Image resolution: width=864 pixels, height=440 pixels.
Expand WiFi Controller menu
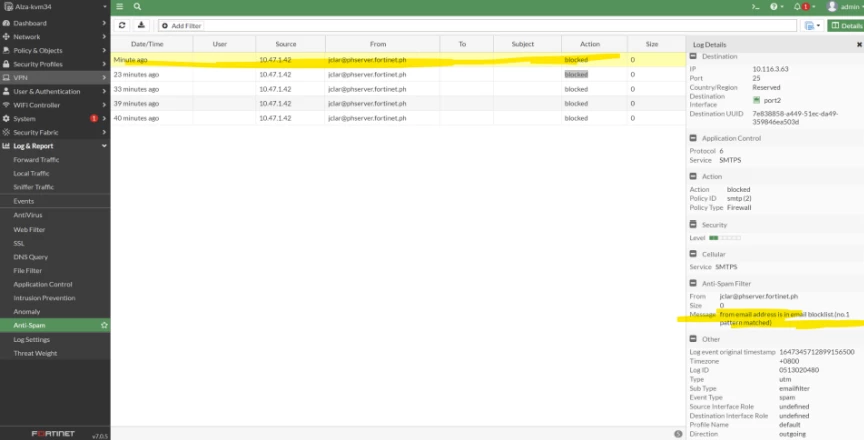pyautogui.click(x=55, y=105)
